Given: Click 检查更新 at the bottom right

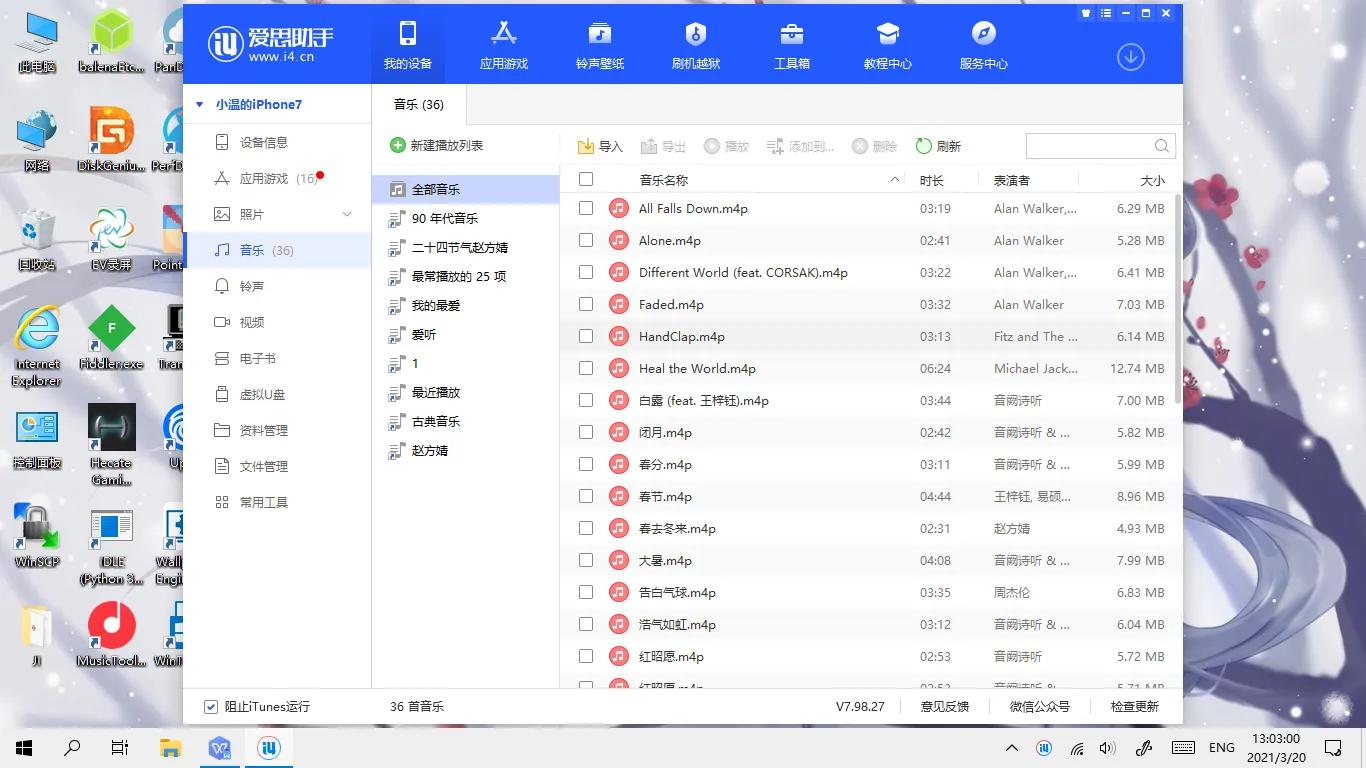Looking at the screenshot, I should [1132, 706].
